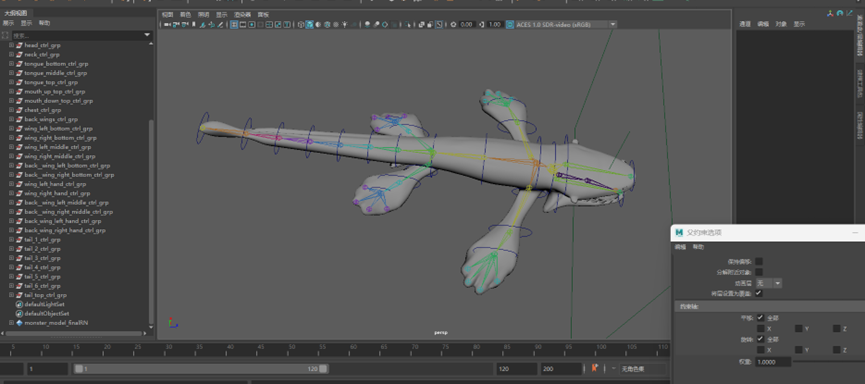The width and height of the screenshot is (865, 384).
Task: Expand chest_ctrl_grp node in outliner
Action: pos(11,110)
